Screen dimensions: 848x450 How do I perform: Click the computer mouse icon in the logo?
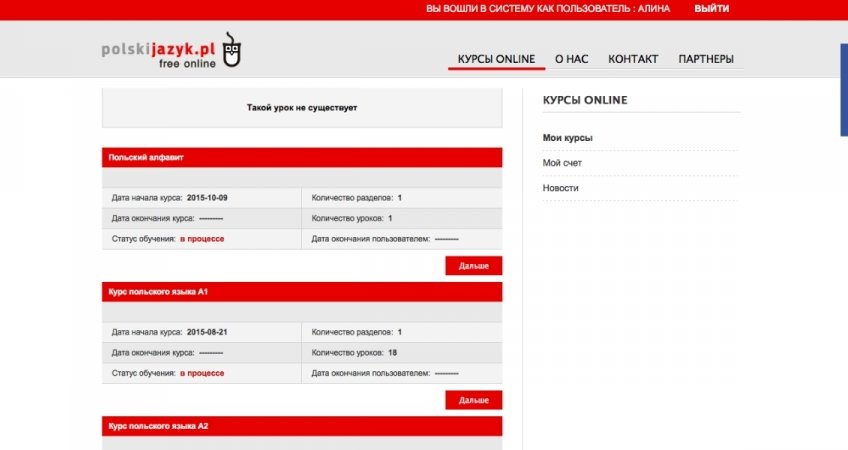pyautogui.click(x=232, y=50)
